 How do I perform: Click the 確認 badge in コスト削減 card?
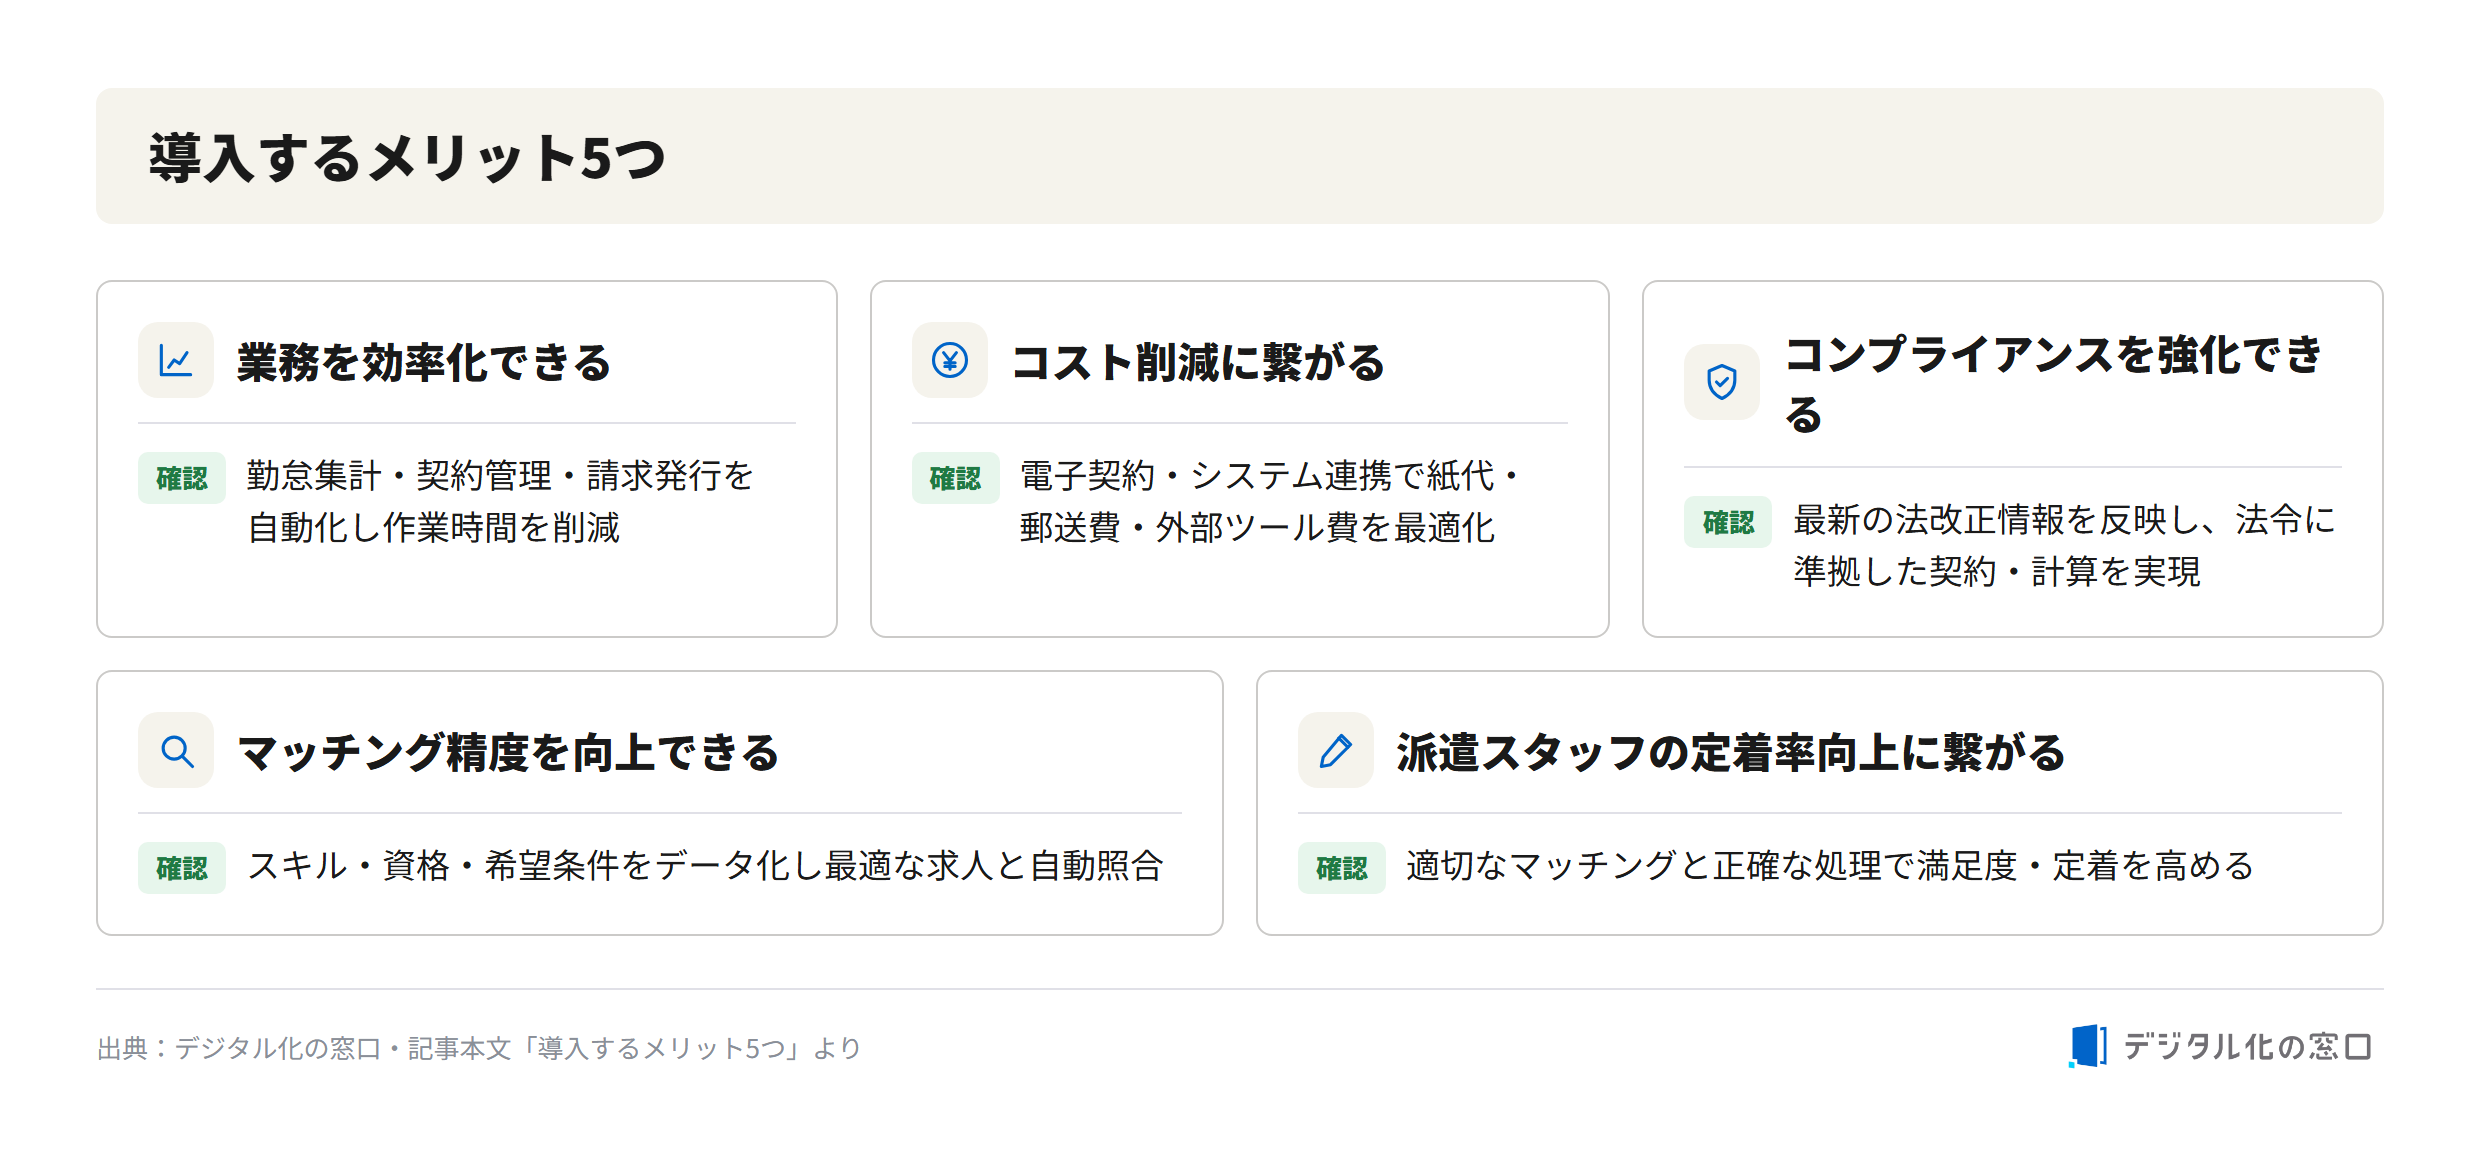[x=955, y=478]
